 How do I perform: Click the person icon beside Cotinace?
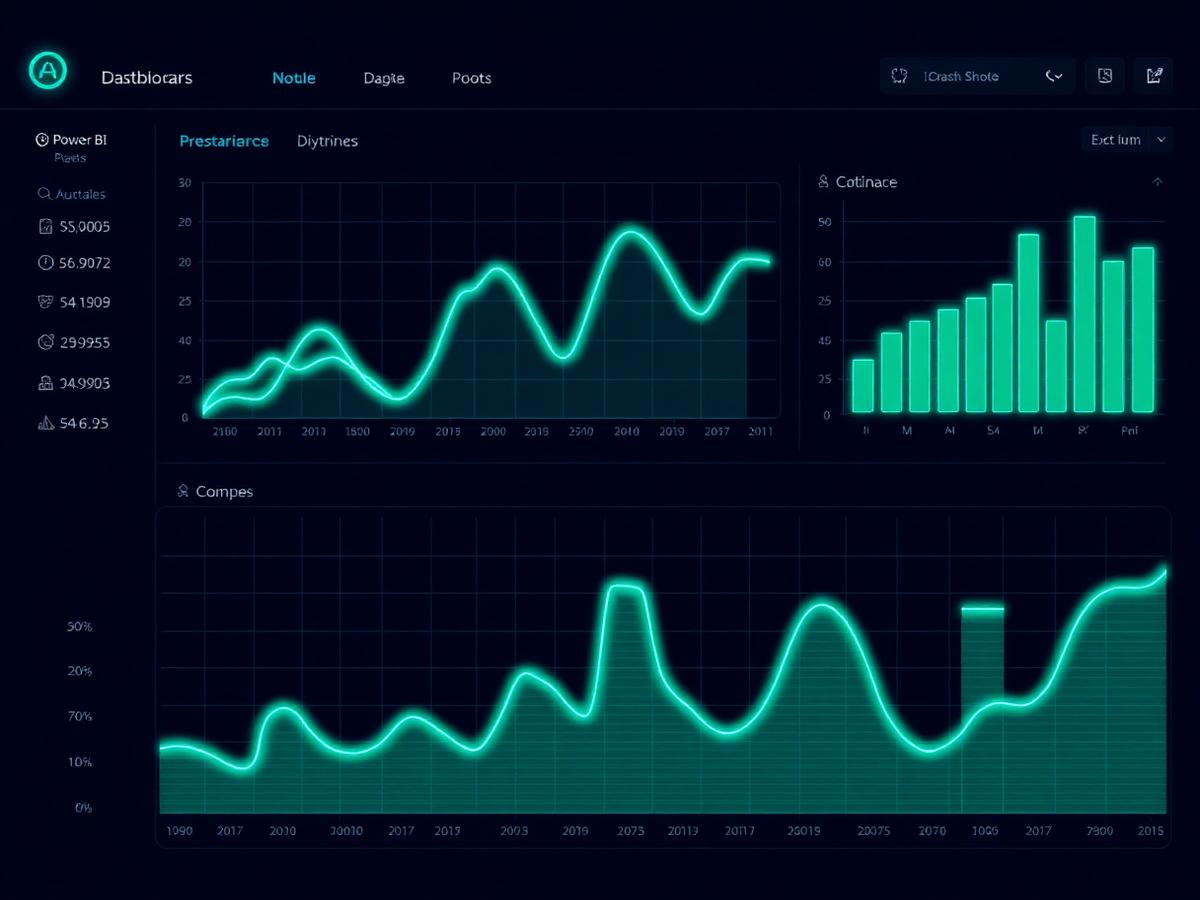(x=824, y=181)
